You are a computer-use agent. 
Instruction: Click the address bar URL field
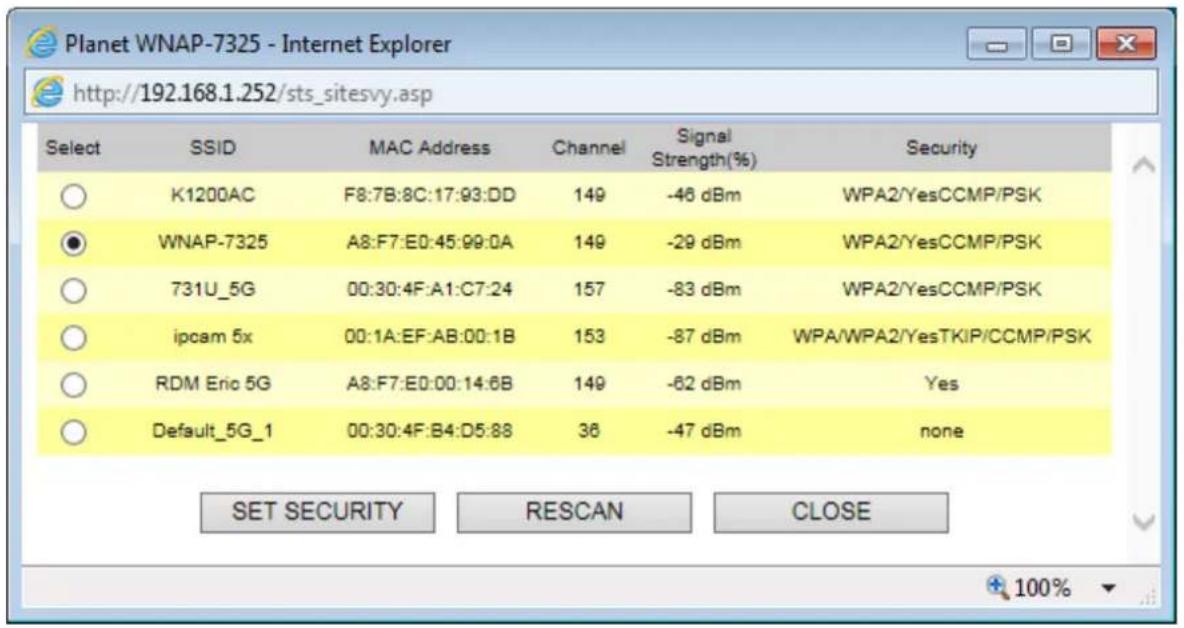(x=590, y=94)
